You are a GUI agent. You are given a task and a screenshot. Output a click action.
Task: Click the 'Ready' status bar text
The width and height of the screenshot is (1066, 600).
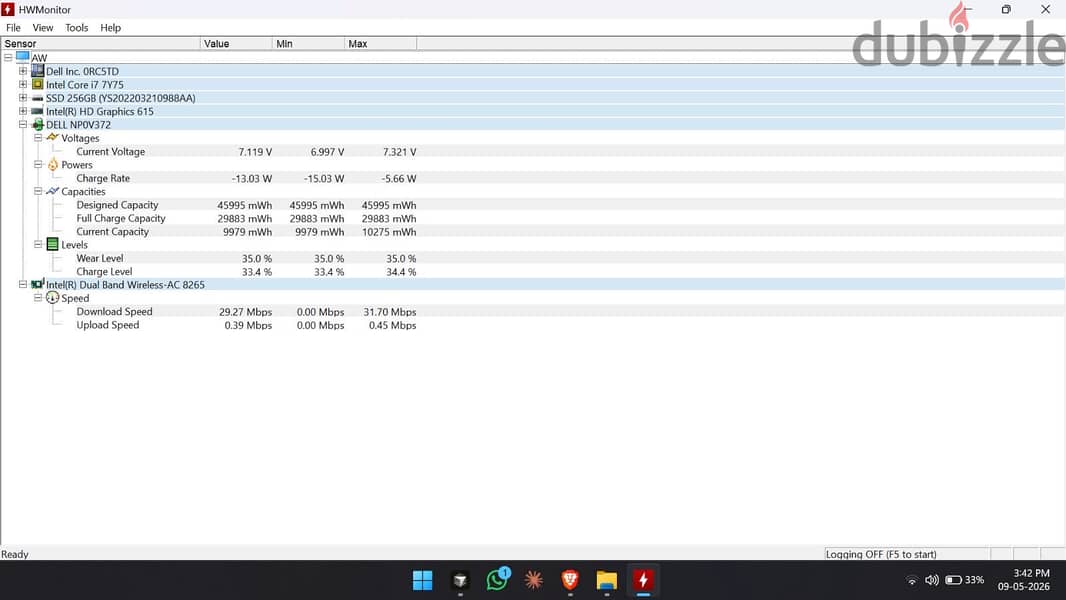tap(15, 554)
